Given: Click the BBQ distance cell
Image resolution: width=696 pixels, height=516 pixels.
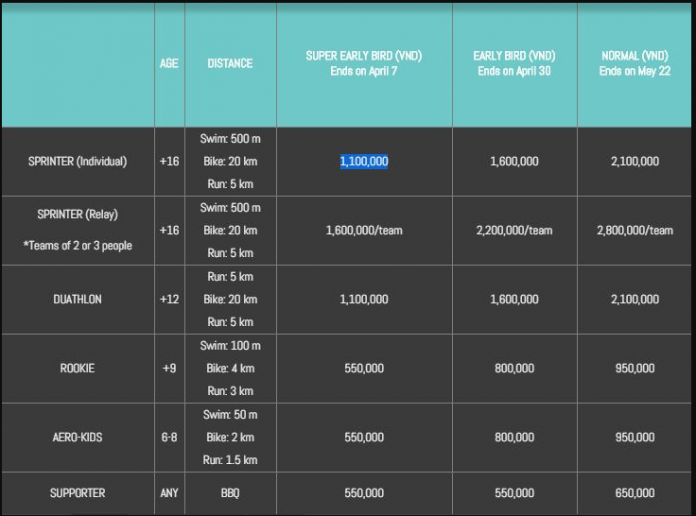Looking at the screenshot, I should [x=230, y=493].
